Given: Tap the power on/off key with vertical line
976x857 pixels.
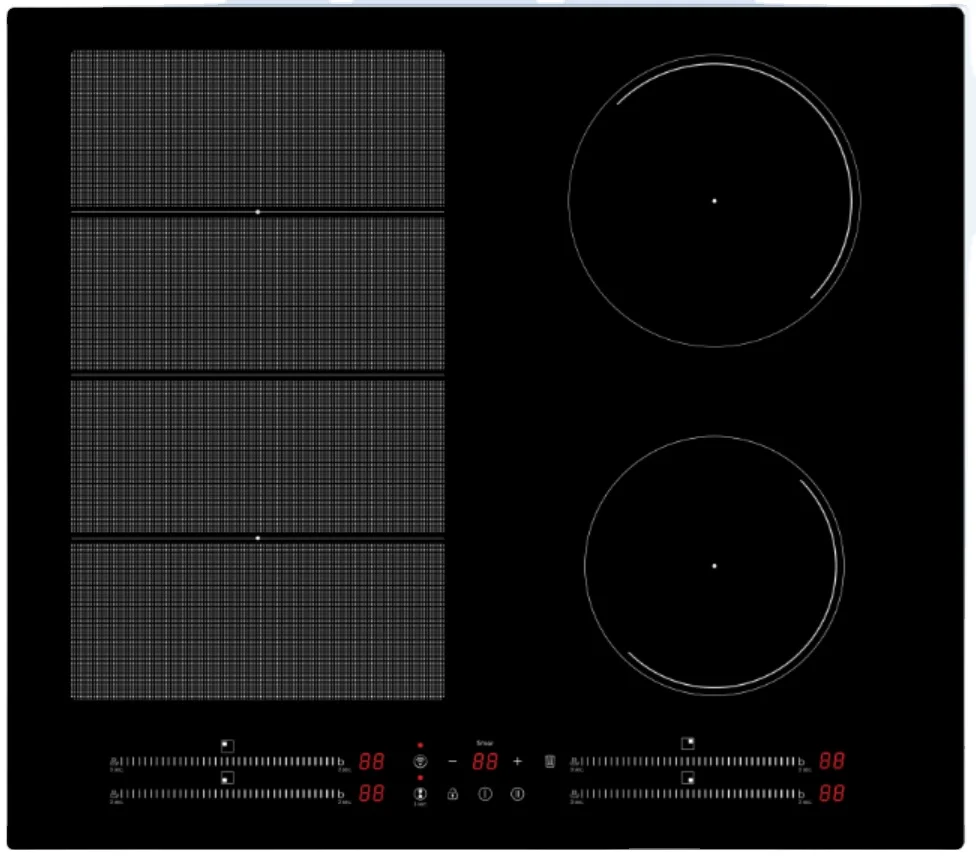Looking at the screenshot, I should pyautogui.click(x=485, y=794).
